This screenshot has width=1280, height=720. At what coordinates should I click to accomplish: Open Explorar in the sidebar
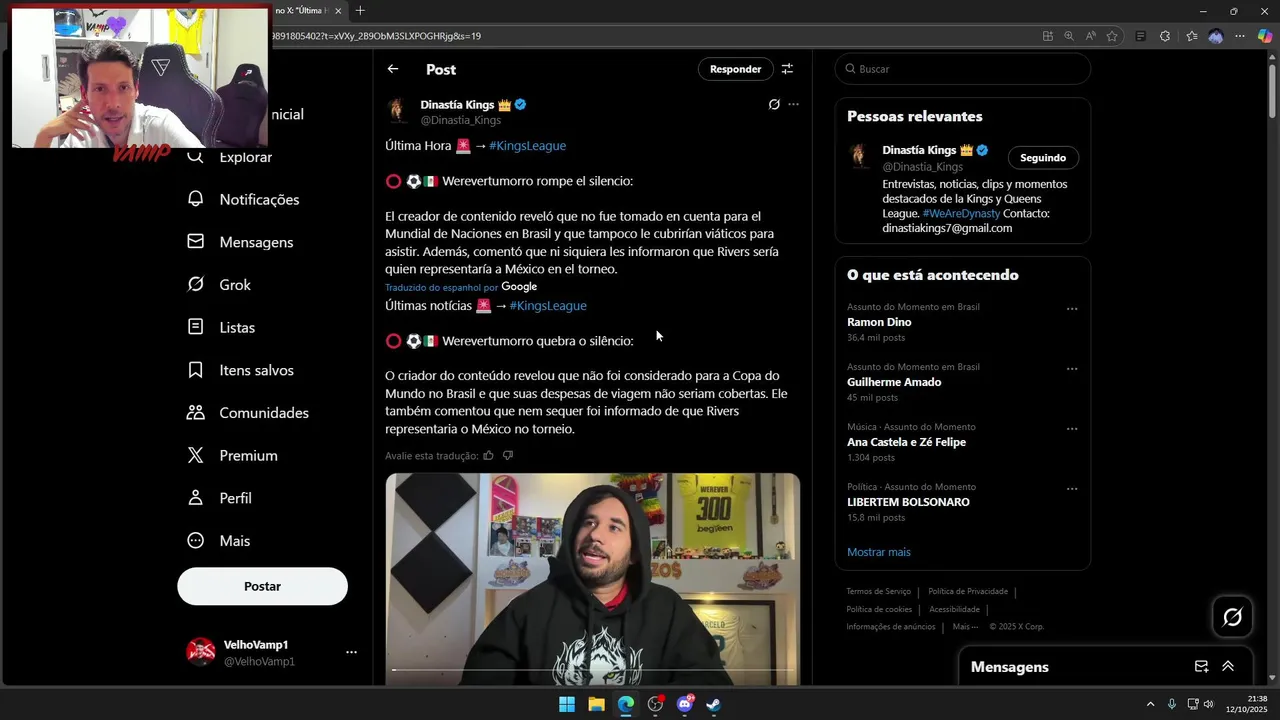point(229,157)
